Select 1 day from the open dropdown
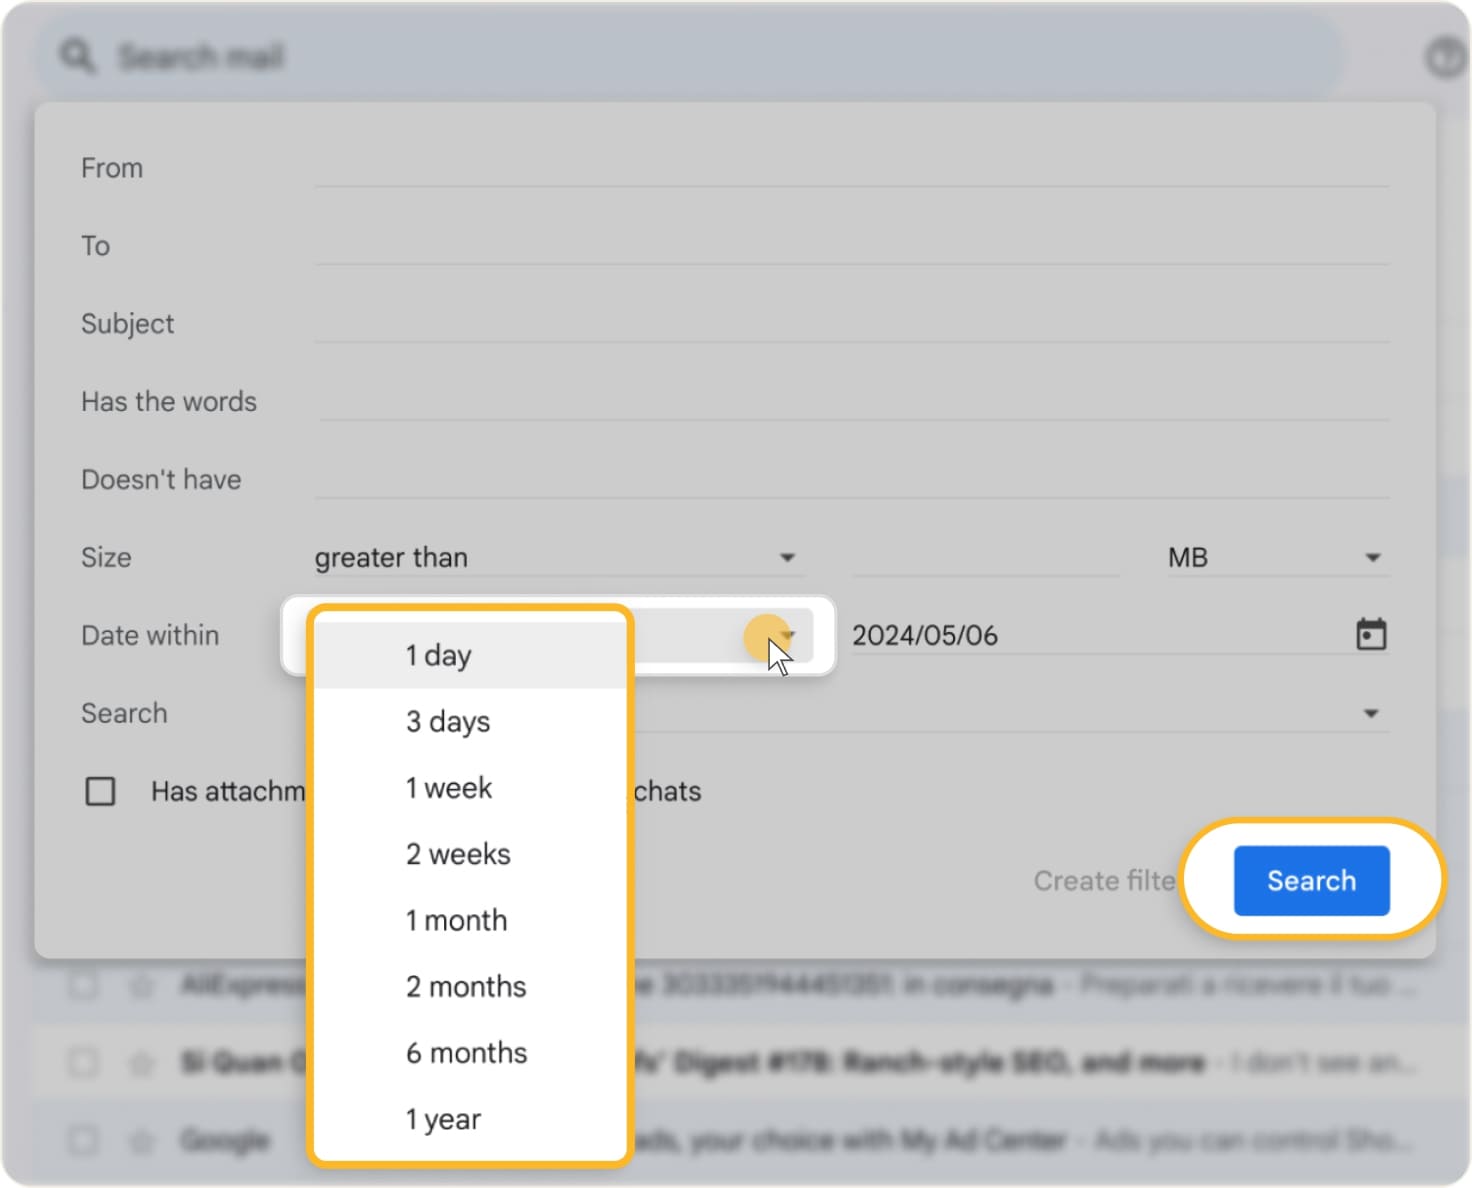This screenshot has height=1188, width=1472. 436,655
